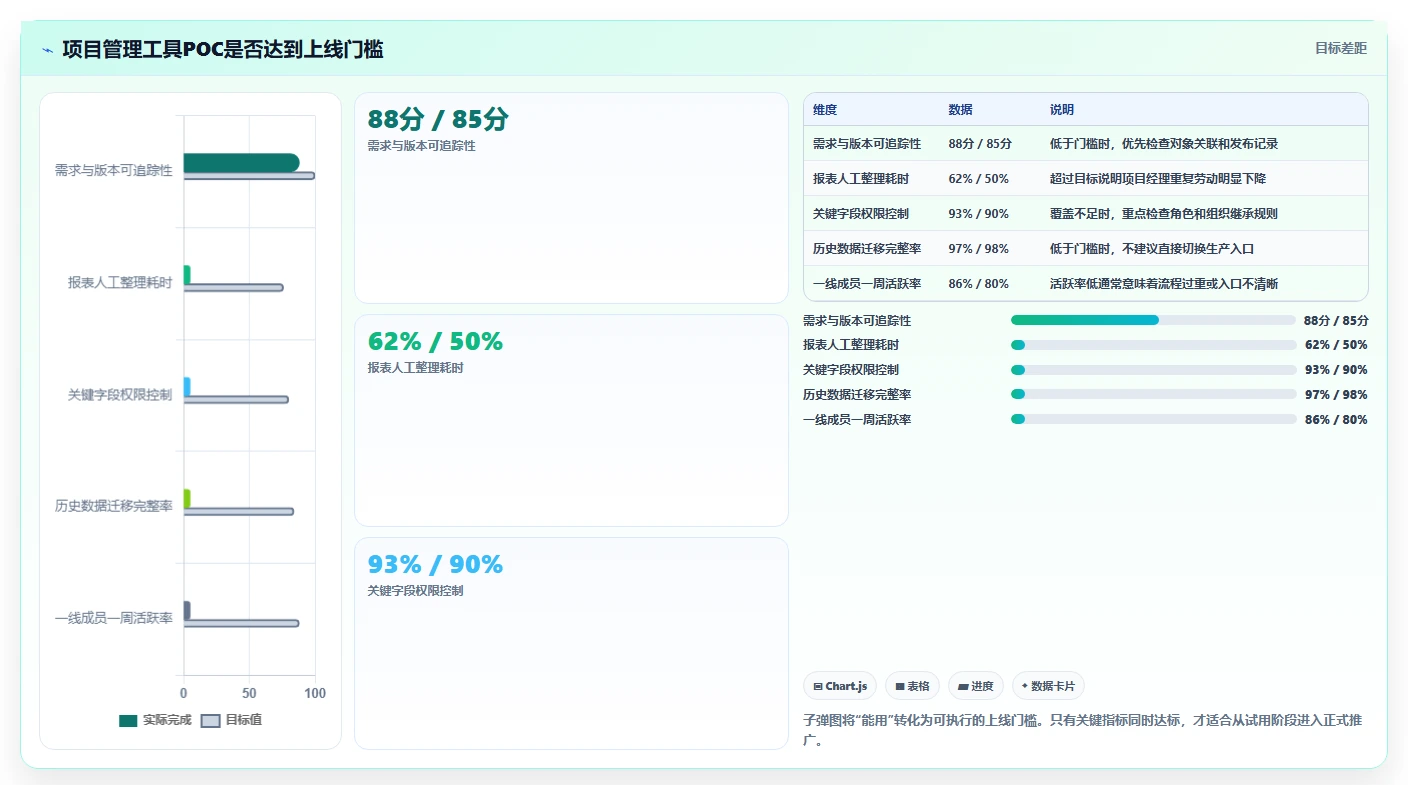Click the 97% / 98% value beside progress list
This screenshot has height=785, width=1408.
pos(1336,395)
